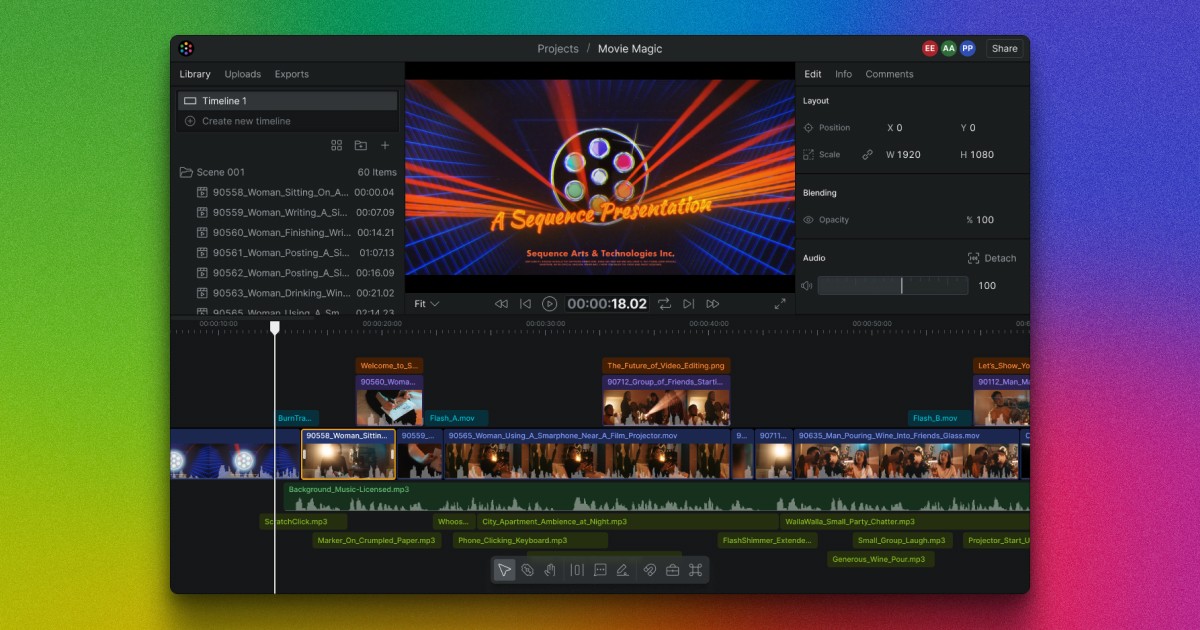Select Timeline 1 in library
This screenshot has width=1200, height=630.
click(x=288, y=101)
